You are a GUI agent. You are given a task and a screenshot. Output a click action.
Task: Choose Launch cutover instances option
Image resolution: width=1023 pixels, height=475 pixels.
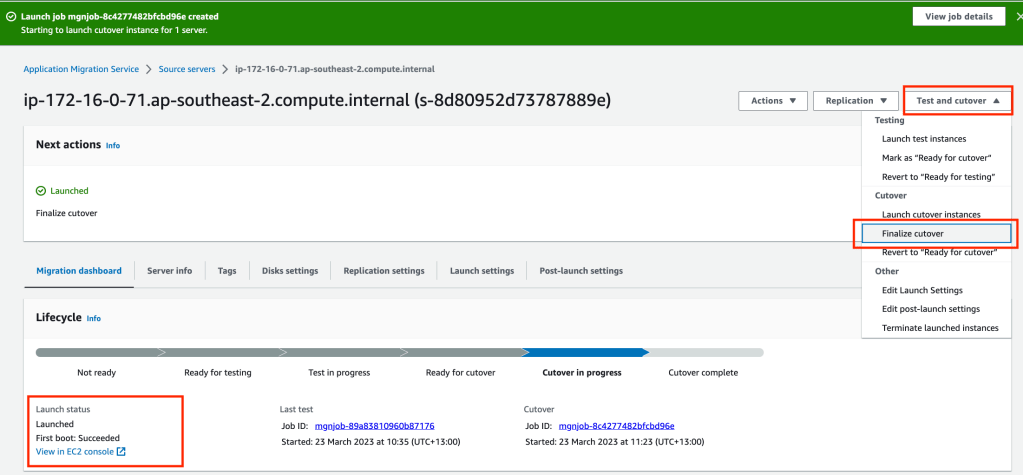(x=930, y=215)
